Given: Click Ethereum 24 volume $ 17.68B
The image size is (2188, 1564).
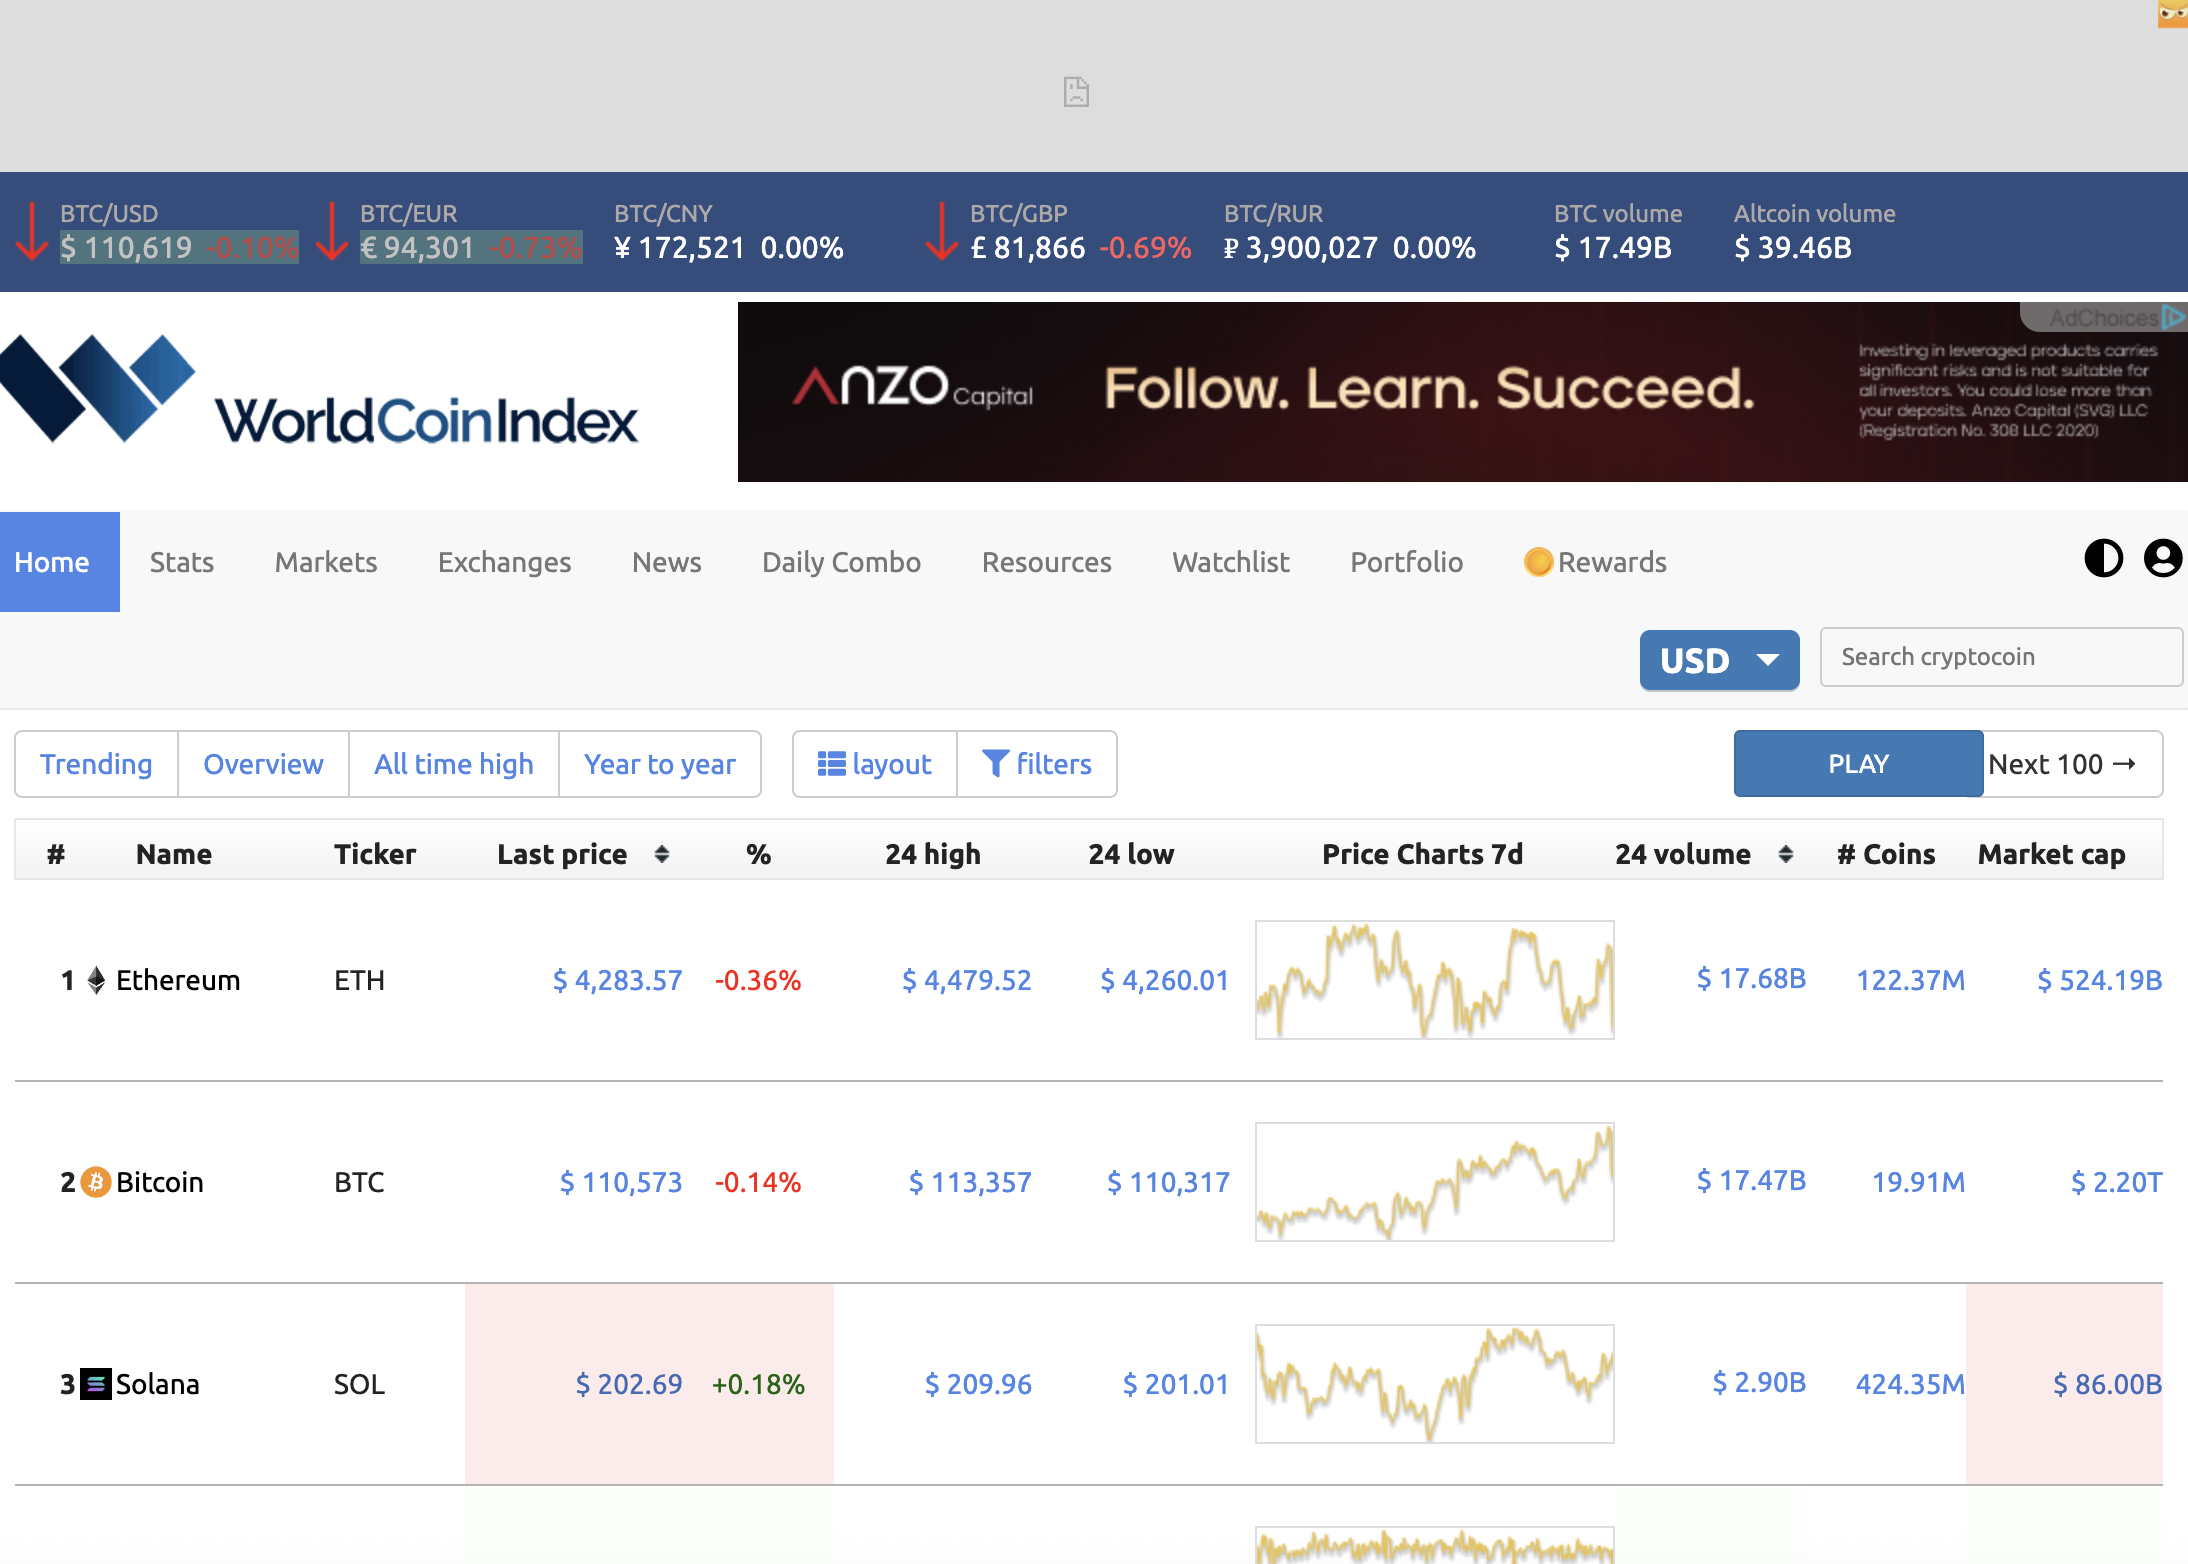Looking at the screenshot, I should [1752, 978].
